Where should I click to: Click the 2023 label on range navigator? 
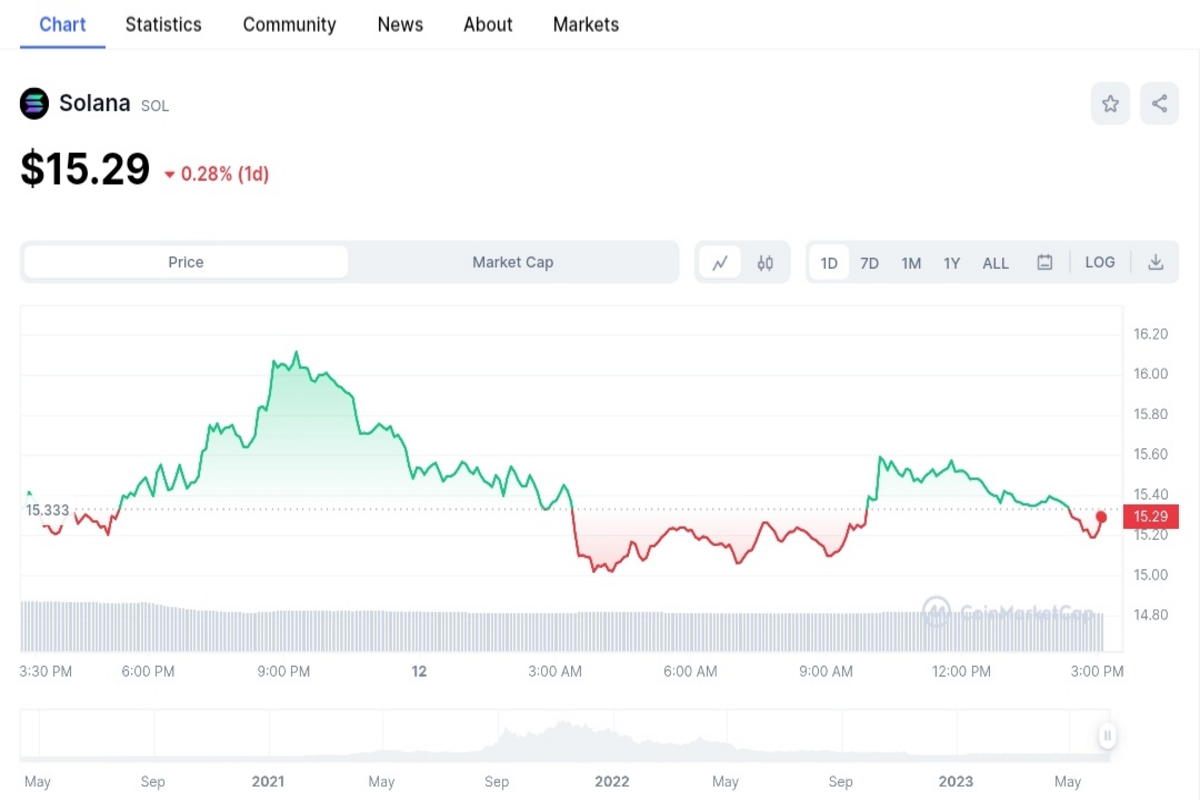[x=956, y=781]
